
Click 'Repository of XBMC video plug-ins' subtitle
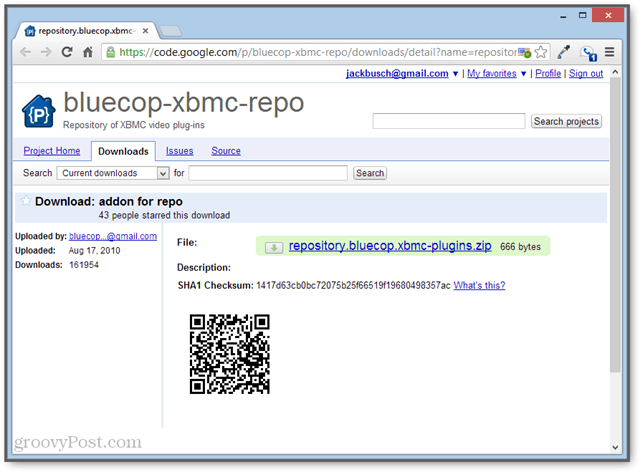pos(134,125)
